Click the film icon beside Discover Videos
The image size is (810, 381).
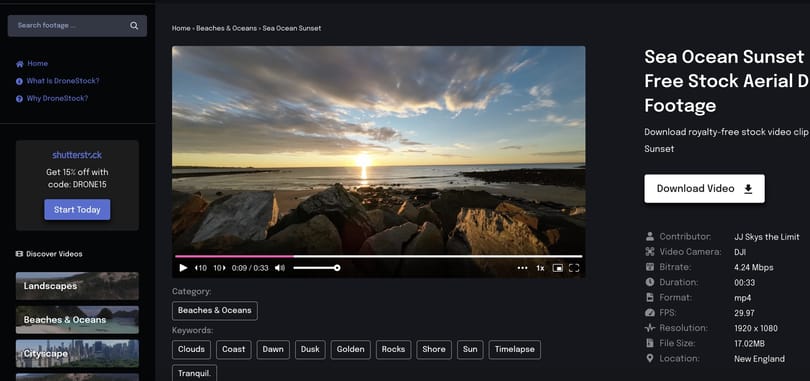click(20, 254)
